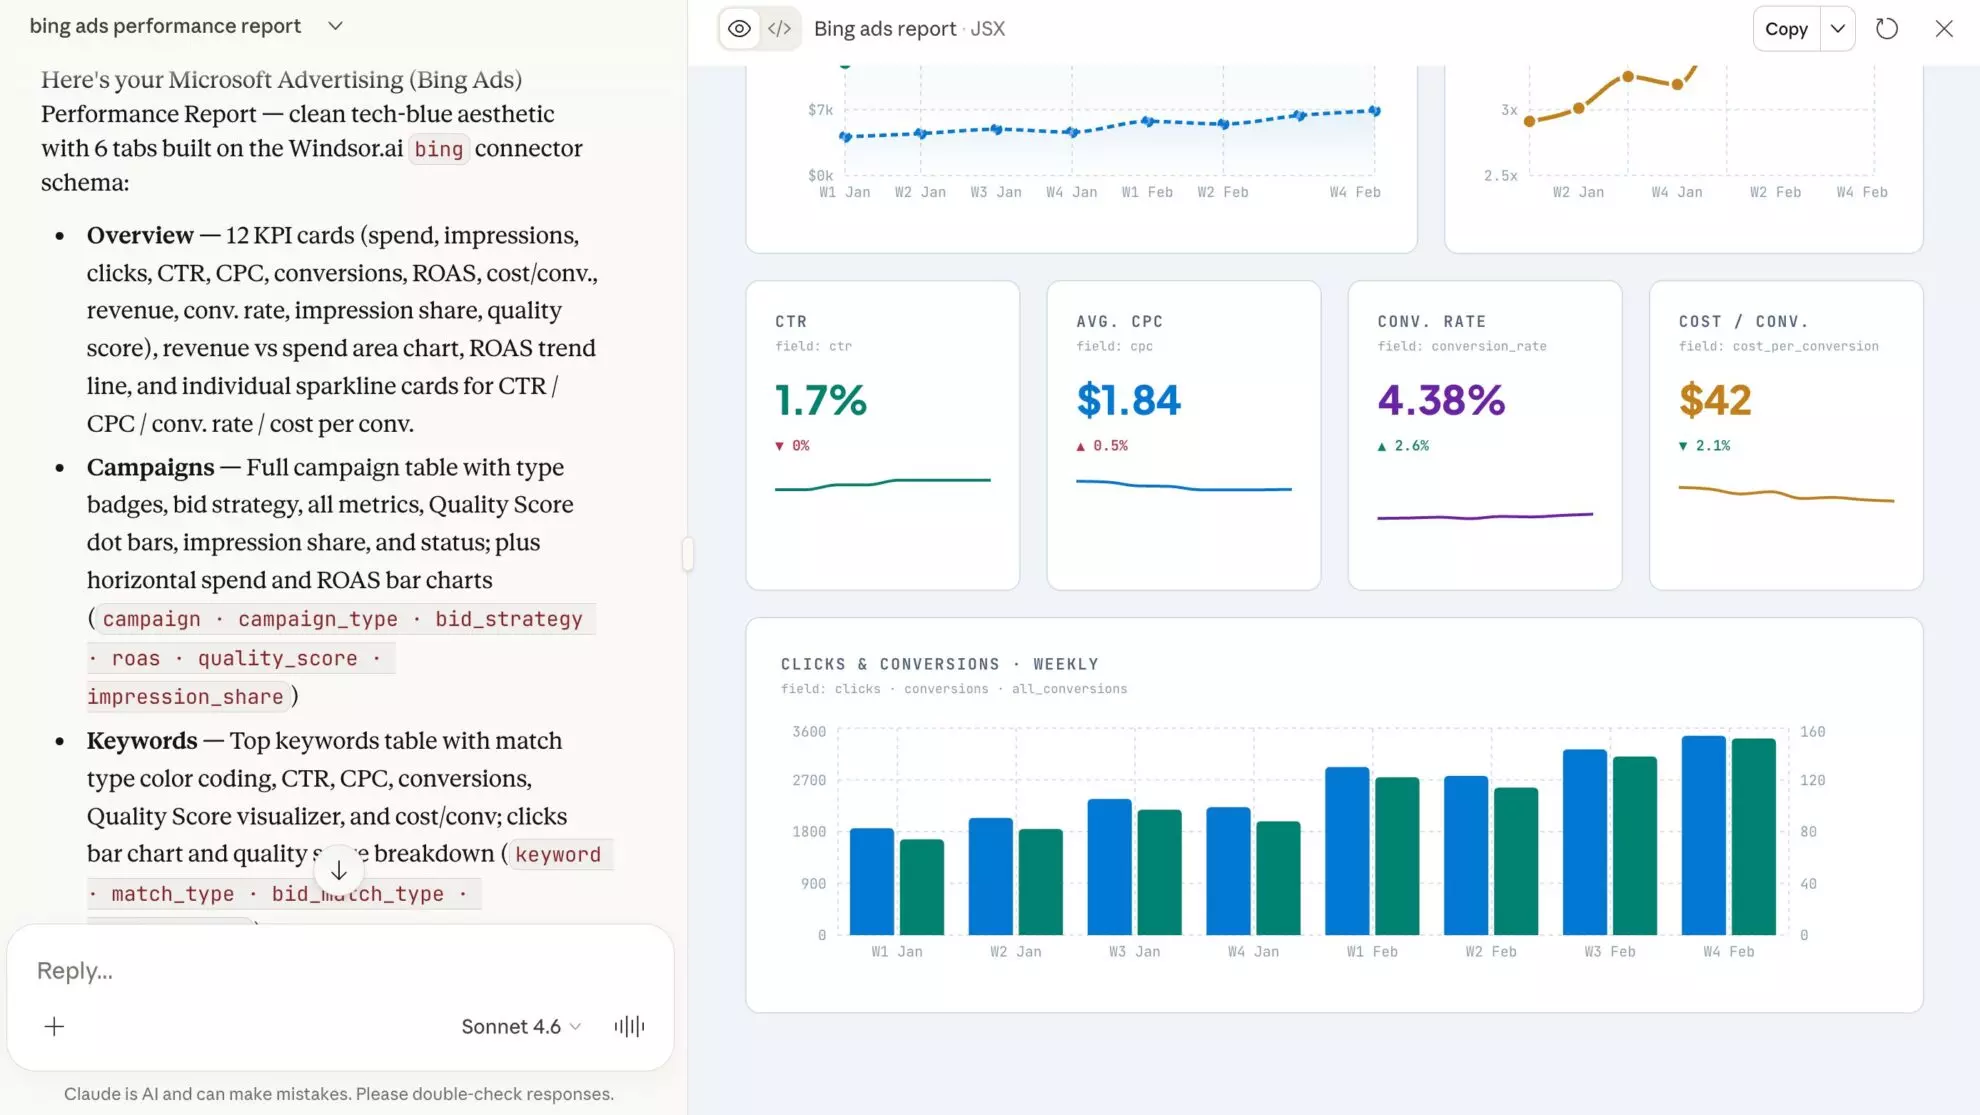1980x1115 pixels.
Task: Click the green conversions bar for W1 Jan
Action: tap(921, 887)
